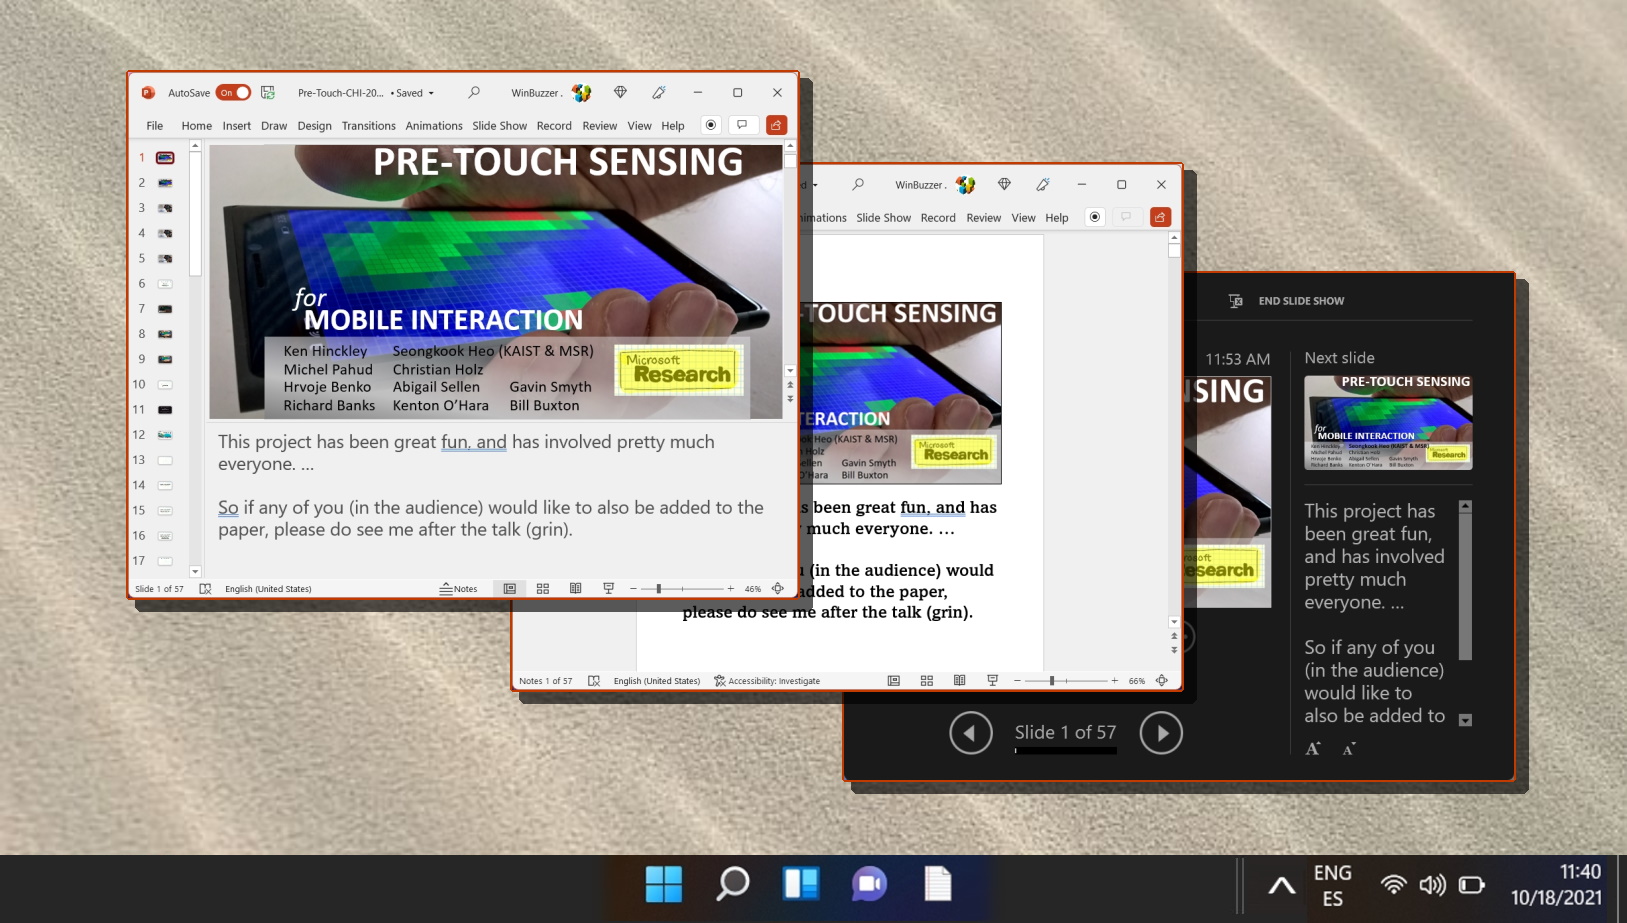Click Share button in second PowerPoint window
This screenshot has height=923, width=1627.
(1160, 217)
